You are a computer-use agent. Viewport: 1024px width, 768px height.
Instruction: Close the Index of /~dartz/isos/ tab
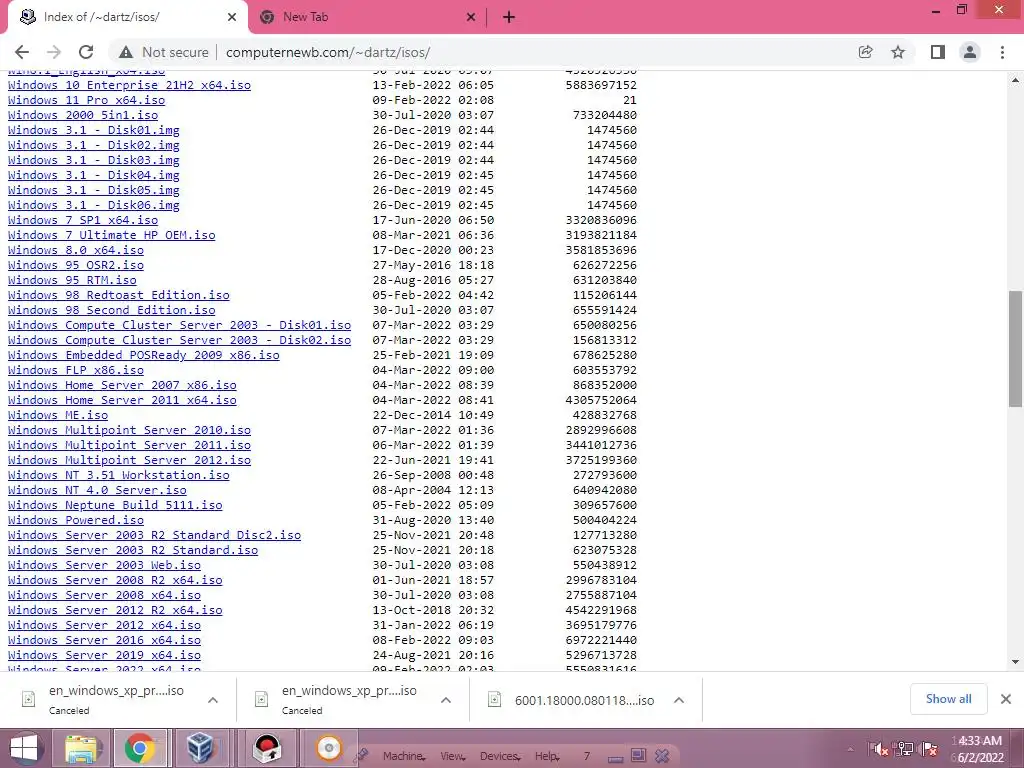tap(232, 18)
